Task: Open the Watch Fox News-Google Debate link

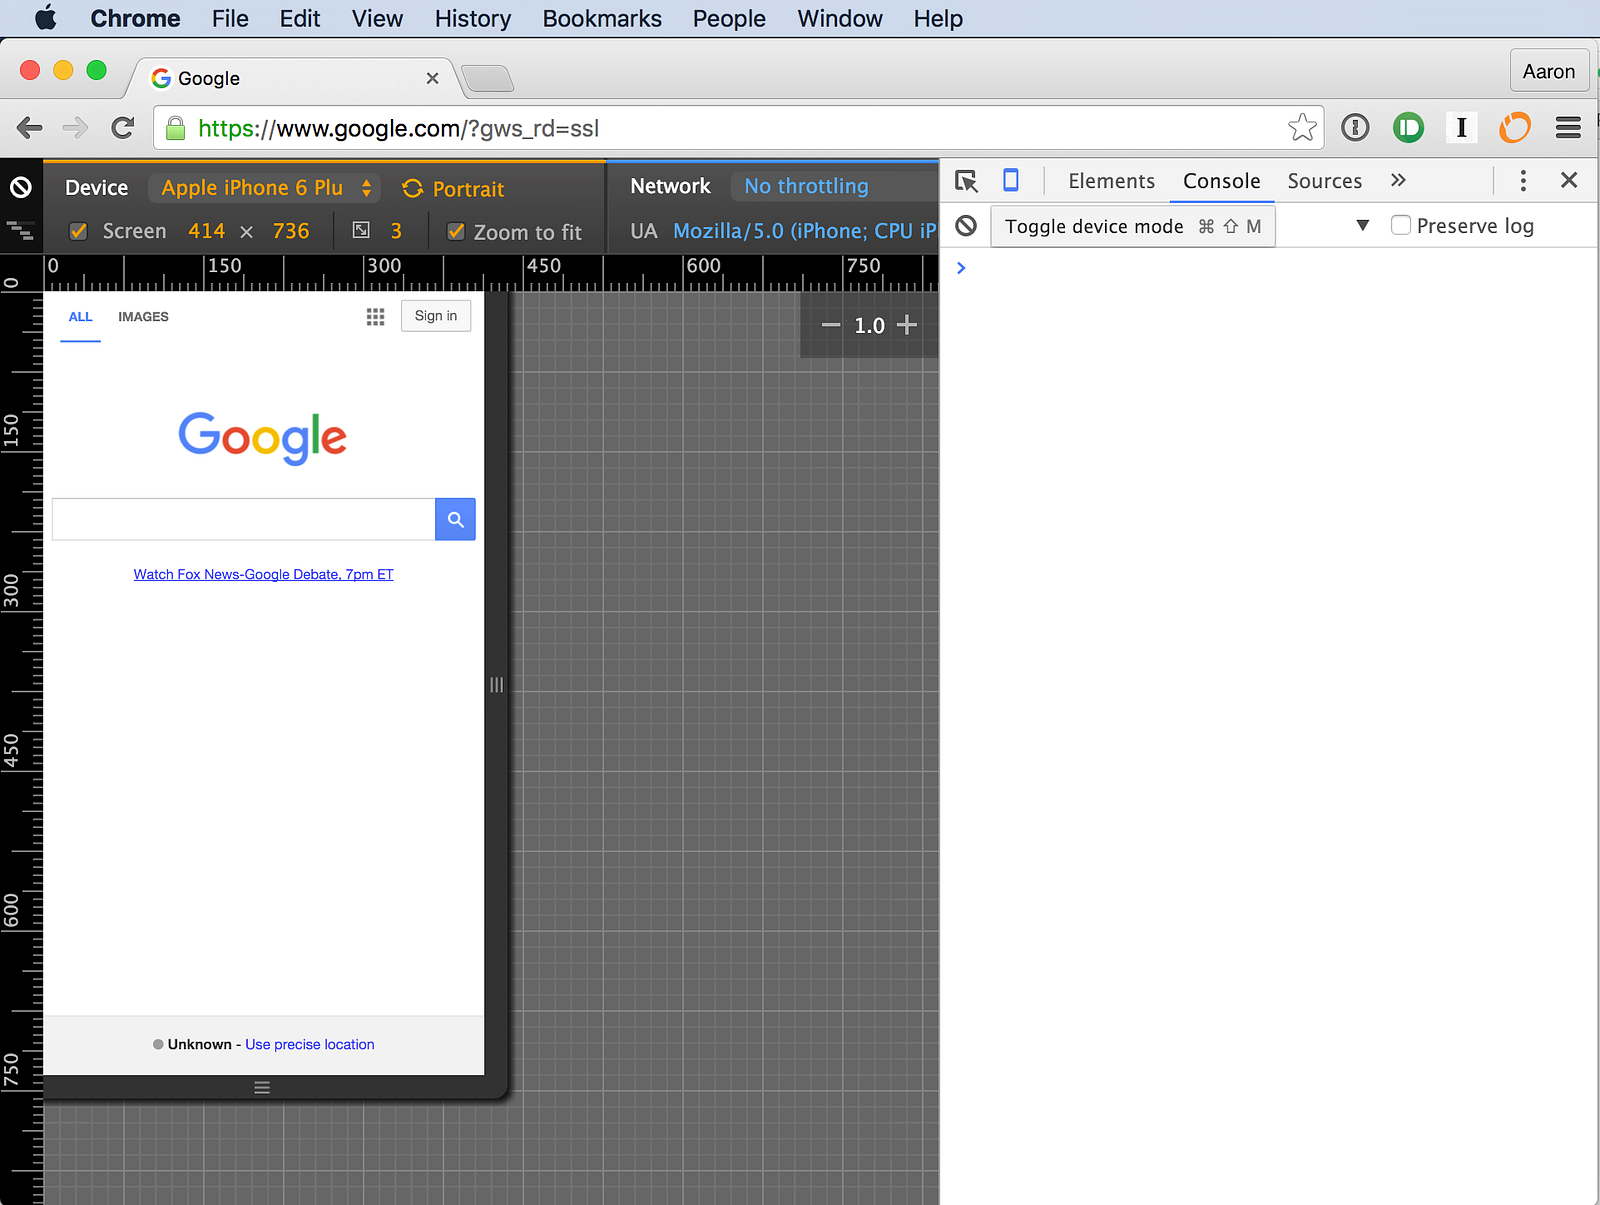Action: click(264, 574)
